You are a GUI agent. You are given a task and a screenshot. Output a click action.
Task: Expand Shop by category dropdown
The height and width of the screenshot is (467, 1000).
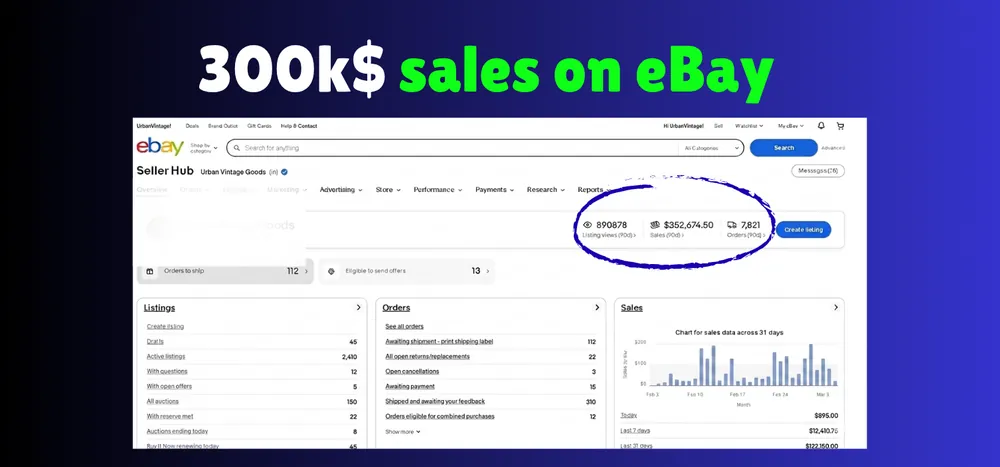203,148
